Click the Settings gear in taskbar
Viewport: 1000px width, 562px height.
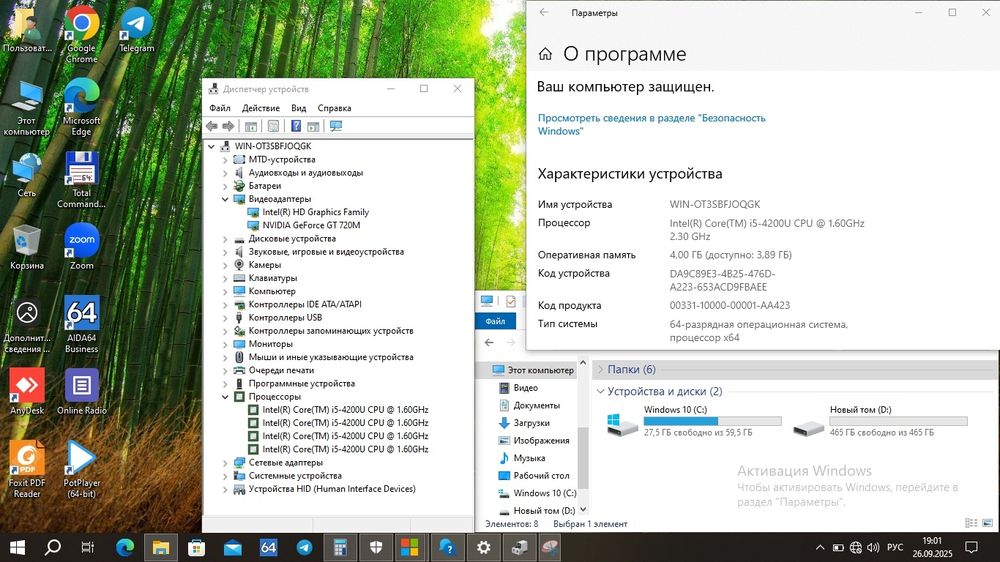[484, 547]
